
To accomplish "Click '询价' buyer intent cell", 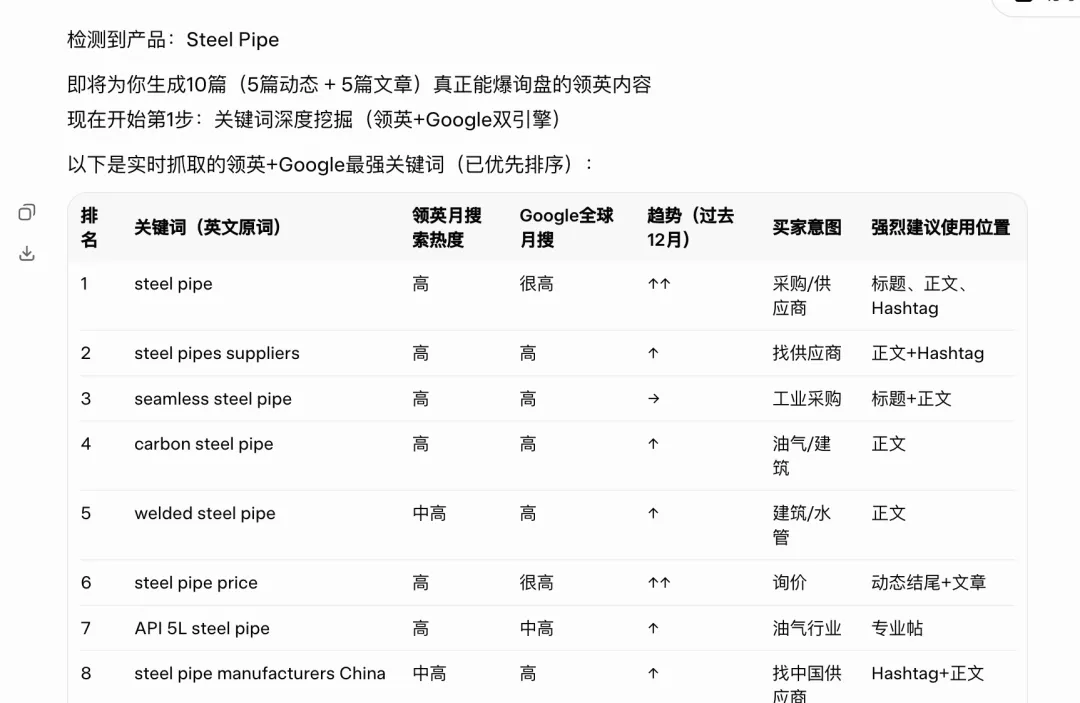I will pos(789,583).
